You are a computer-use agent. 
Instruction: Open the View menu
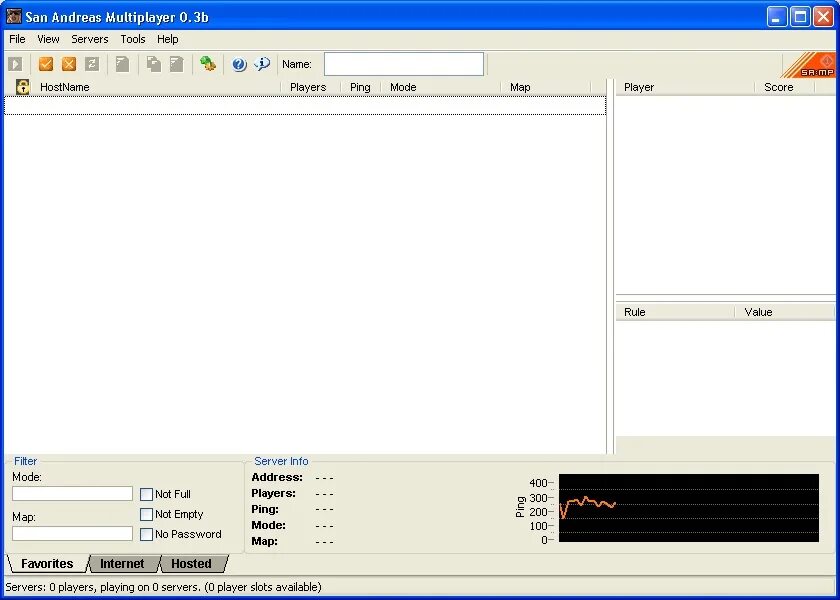(48, 39)
